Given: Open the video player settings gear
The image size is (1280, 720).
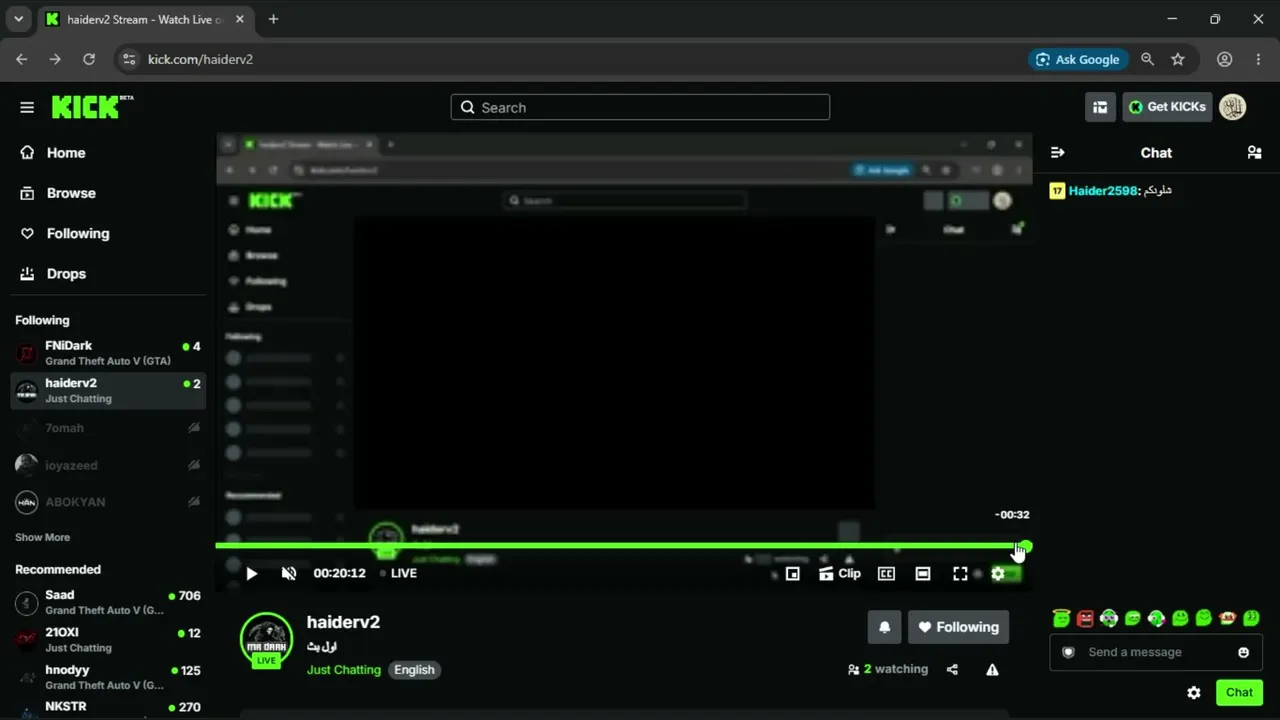Looking at the screenshot, I should pyautogui.click(x=997, y=573).
